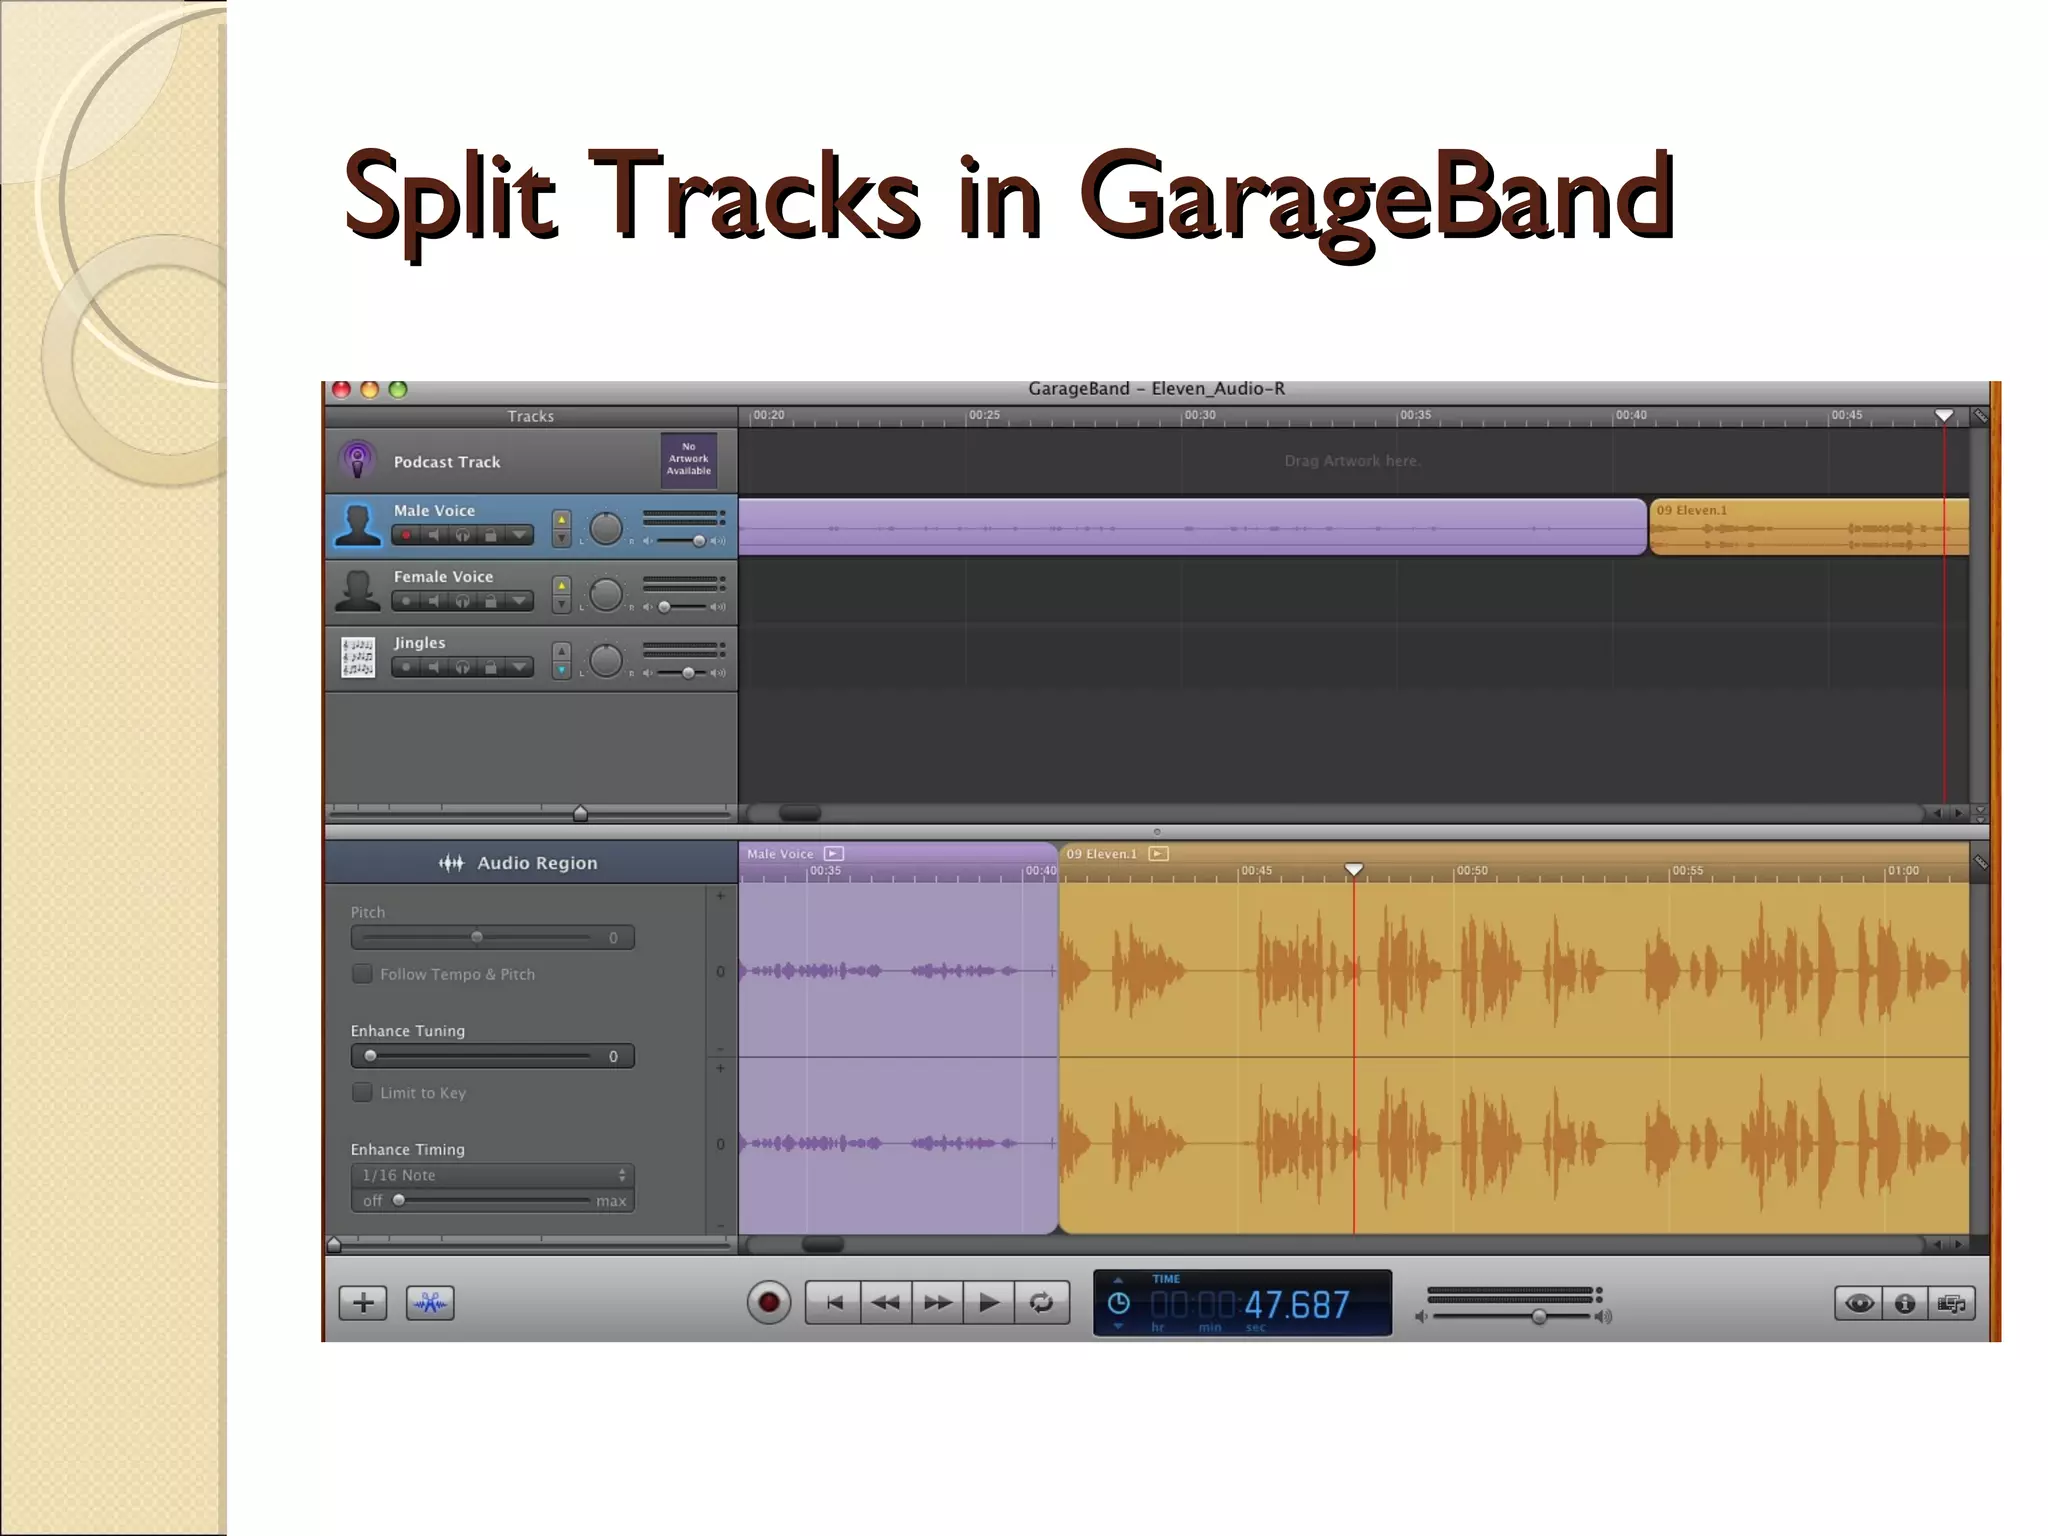This screenshot has width=2048, height=1536.
Task: Mute the Female Voice track
Action: (x=434, y=602)
